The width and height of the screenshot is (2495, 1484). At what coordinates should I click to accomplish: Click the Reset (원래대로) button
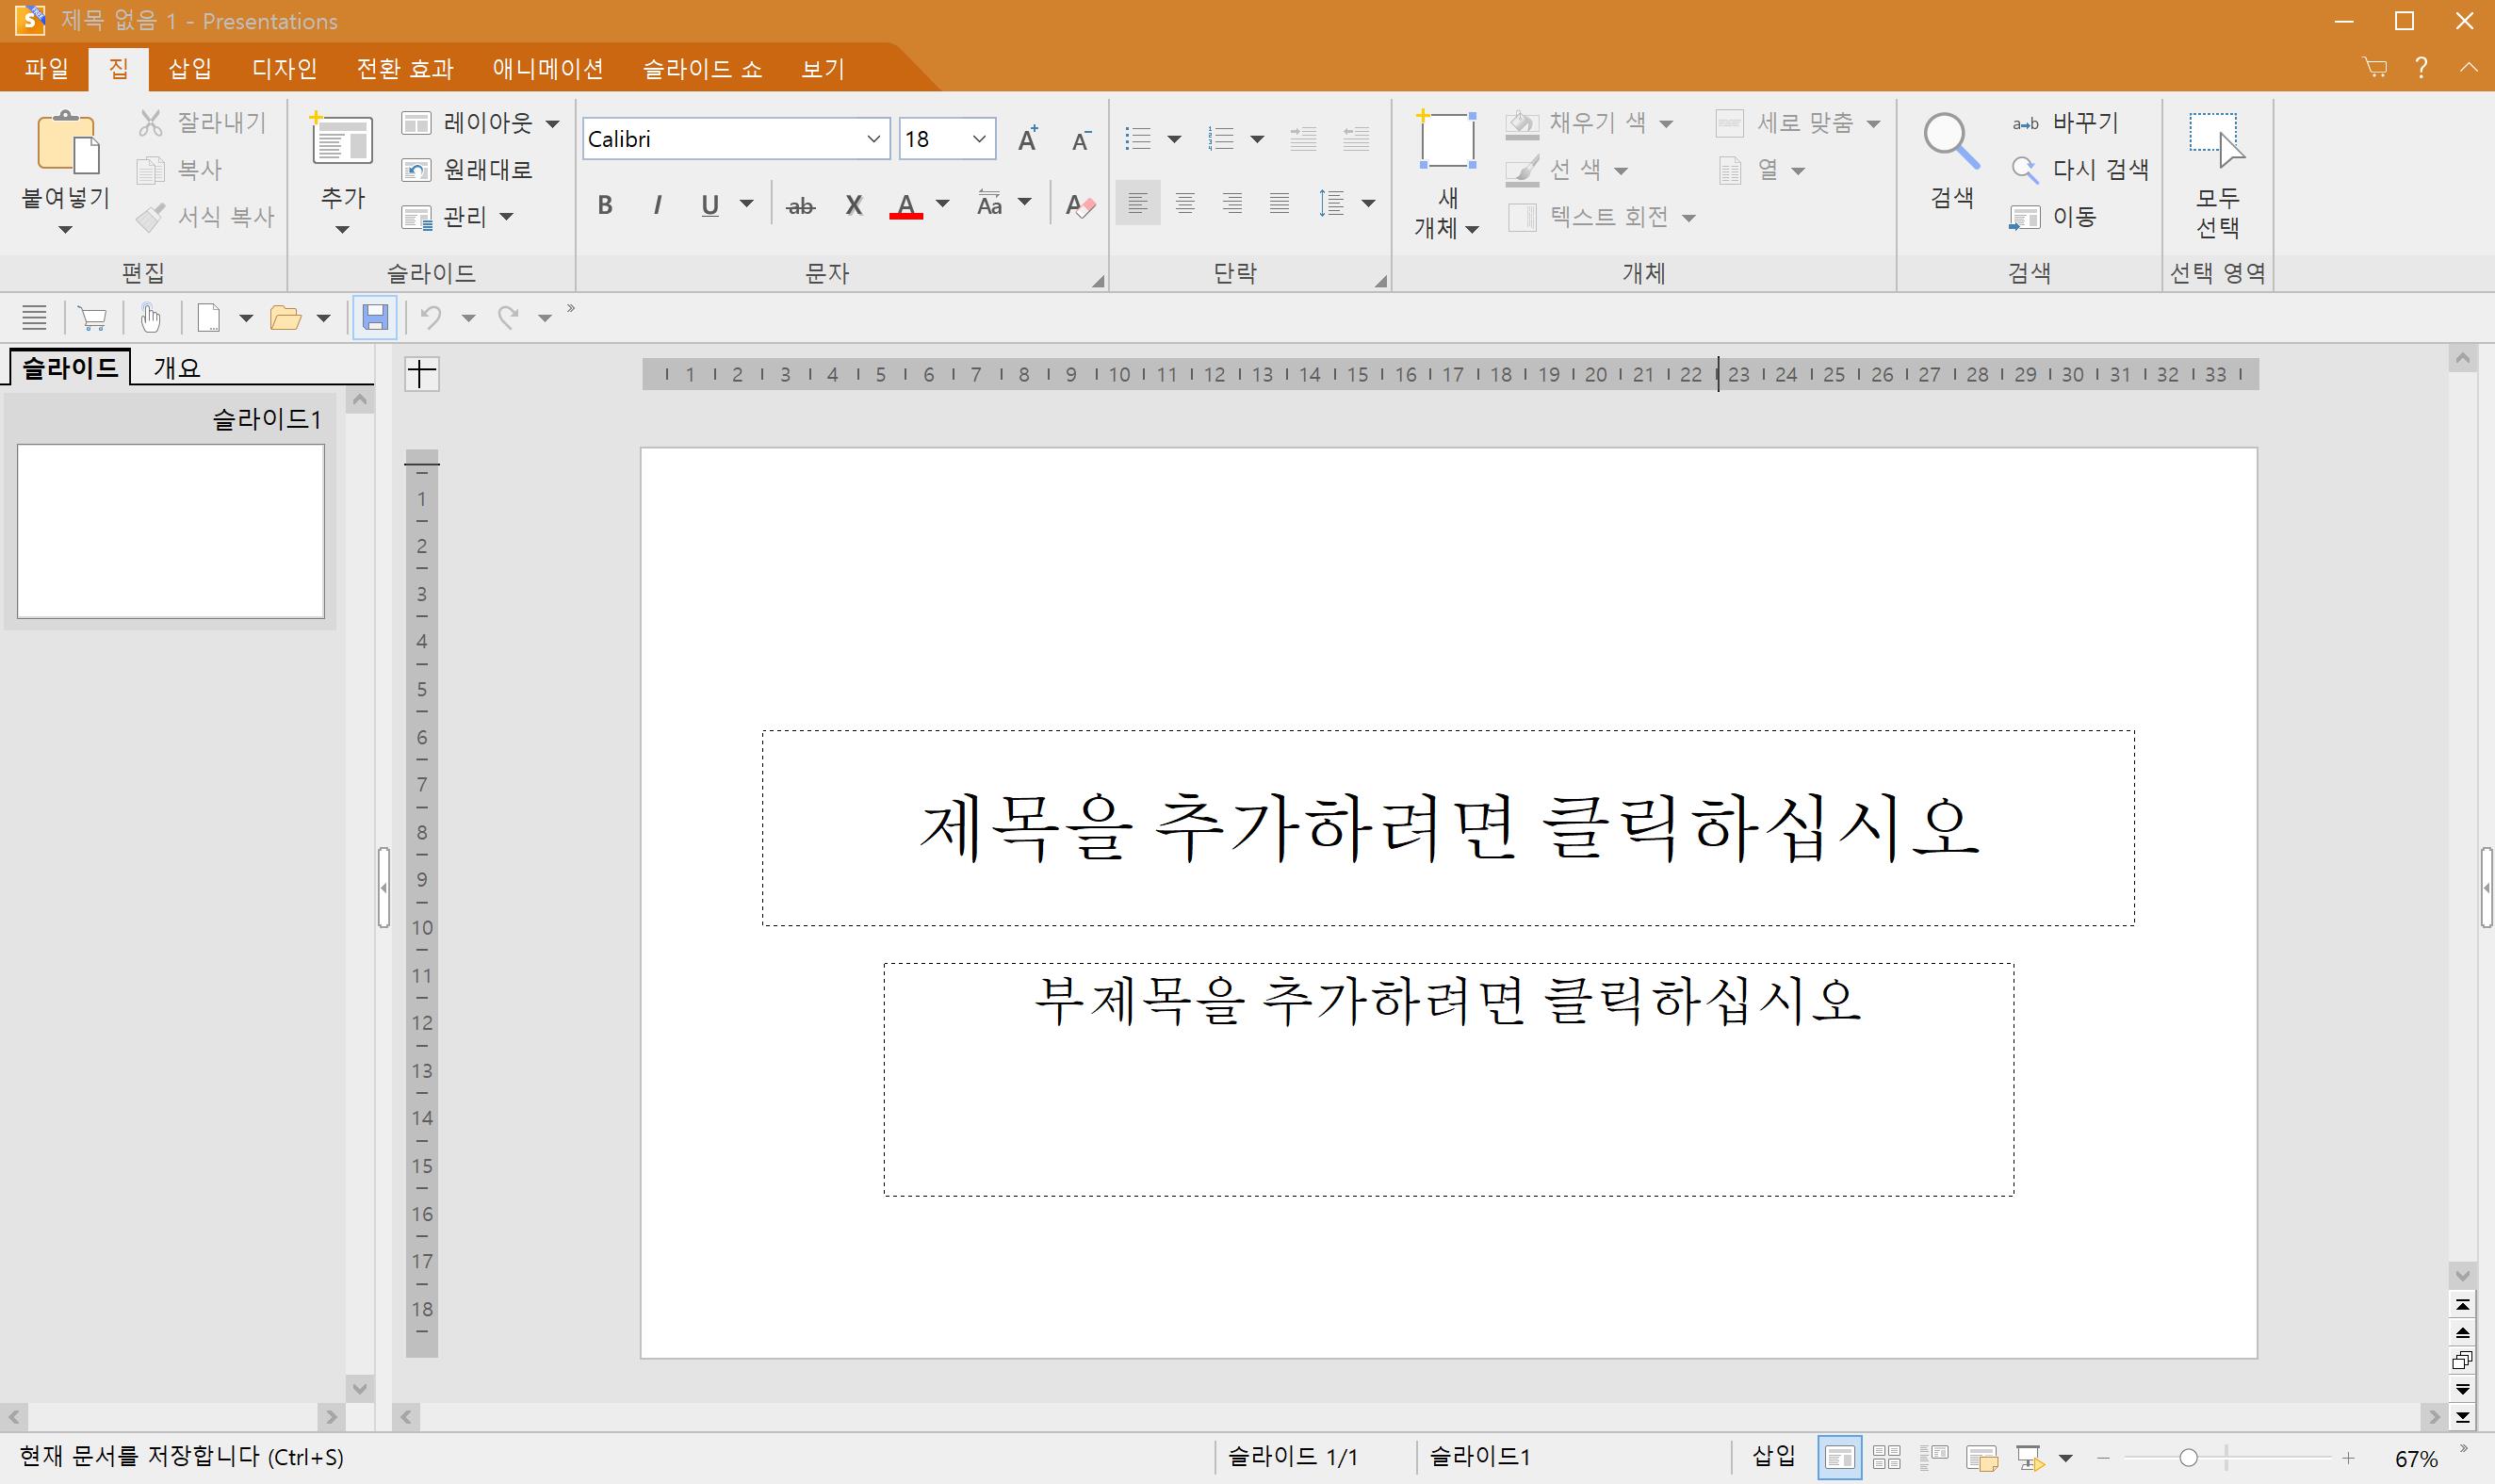coord(467,170)
